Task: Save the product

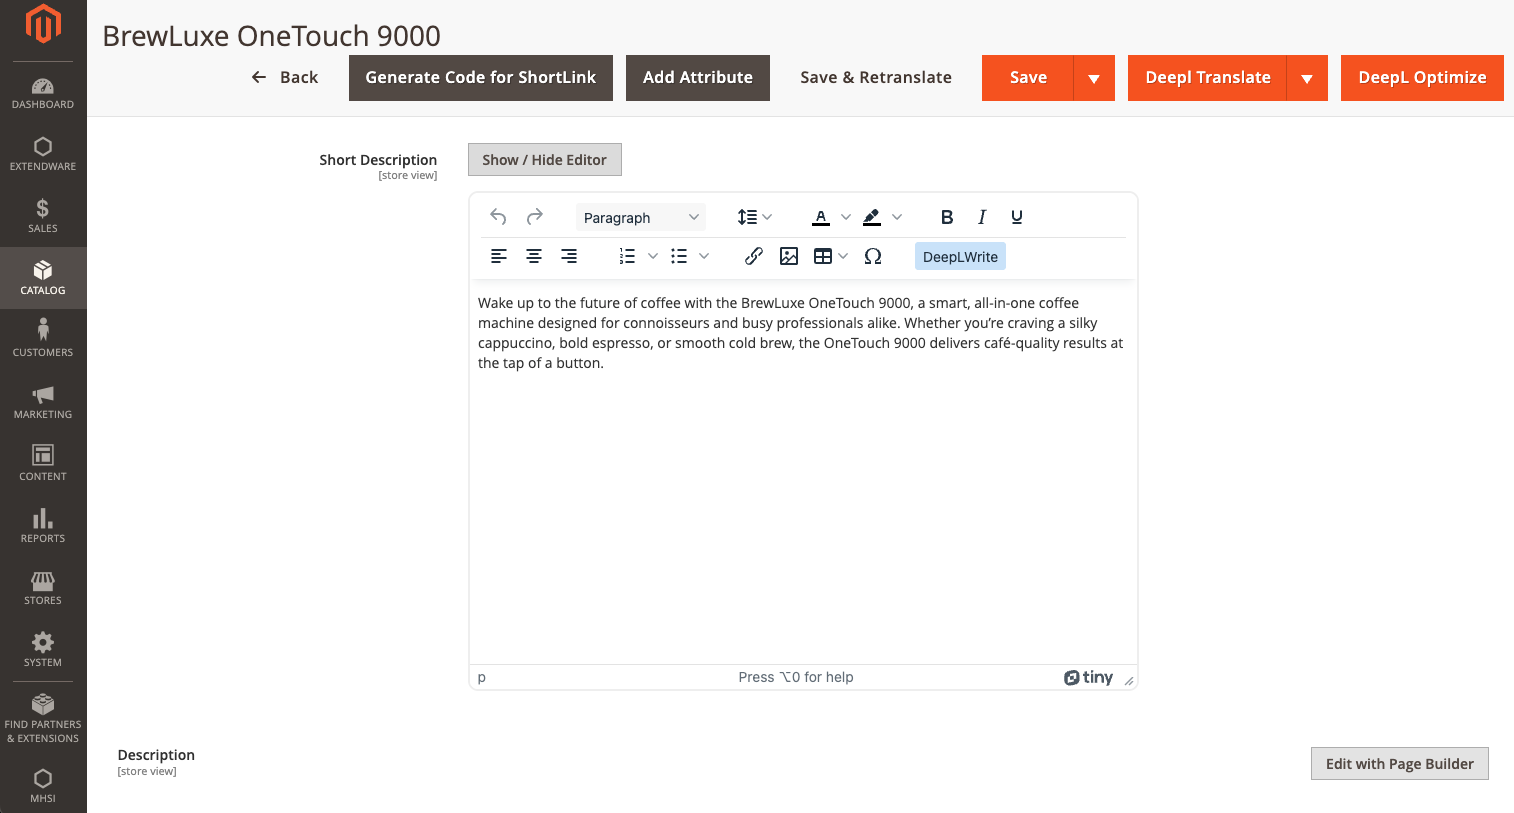Action: coord(1028,78)
